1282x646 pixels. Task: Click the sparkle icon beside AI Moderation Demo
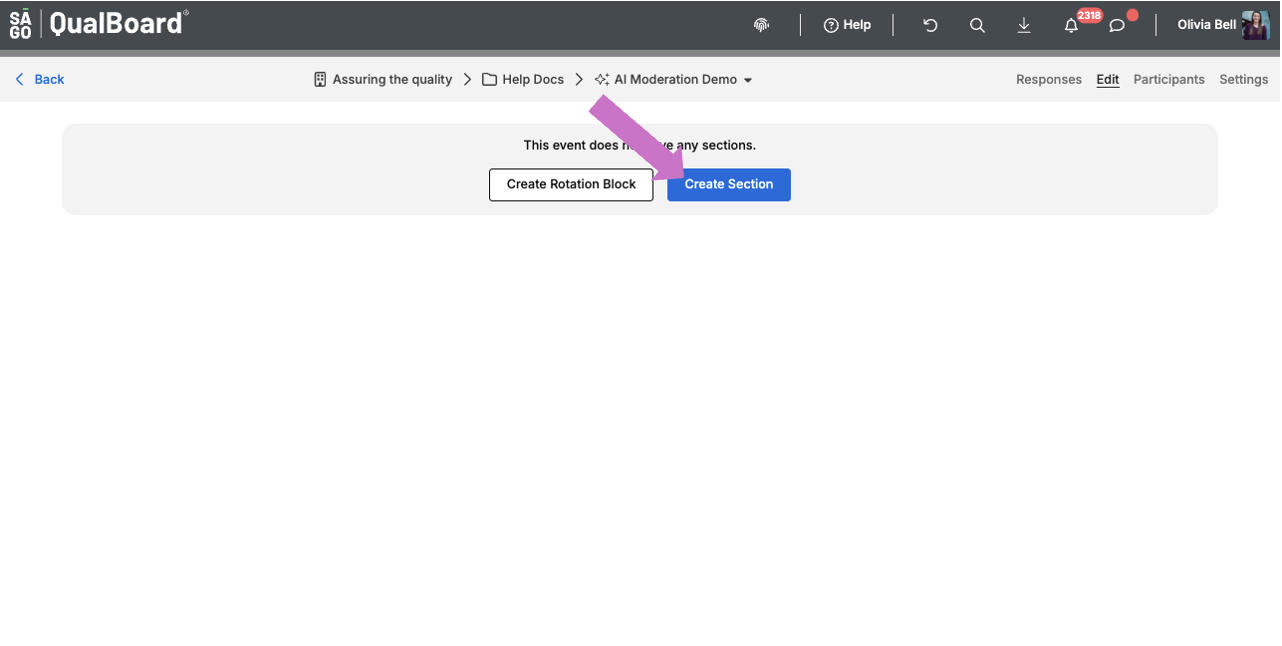pos(601,79)
